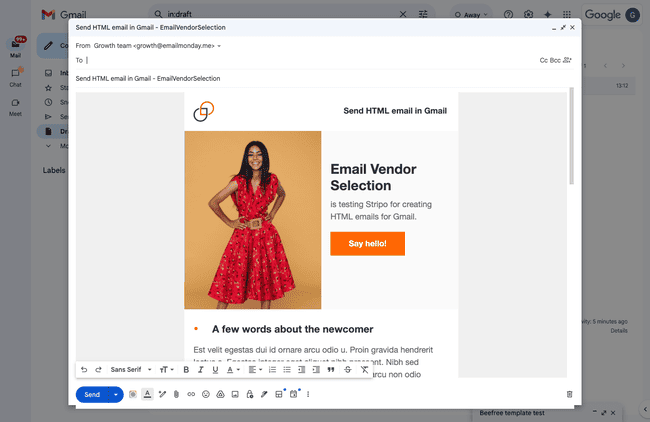Open the text size dropdown
This screenshot has height=422, width=650.
pos(166,369)
